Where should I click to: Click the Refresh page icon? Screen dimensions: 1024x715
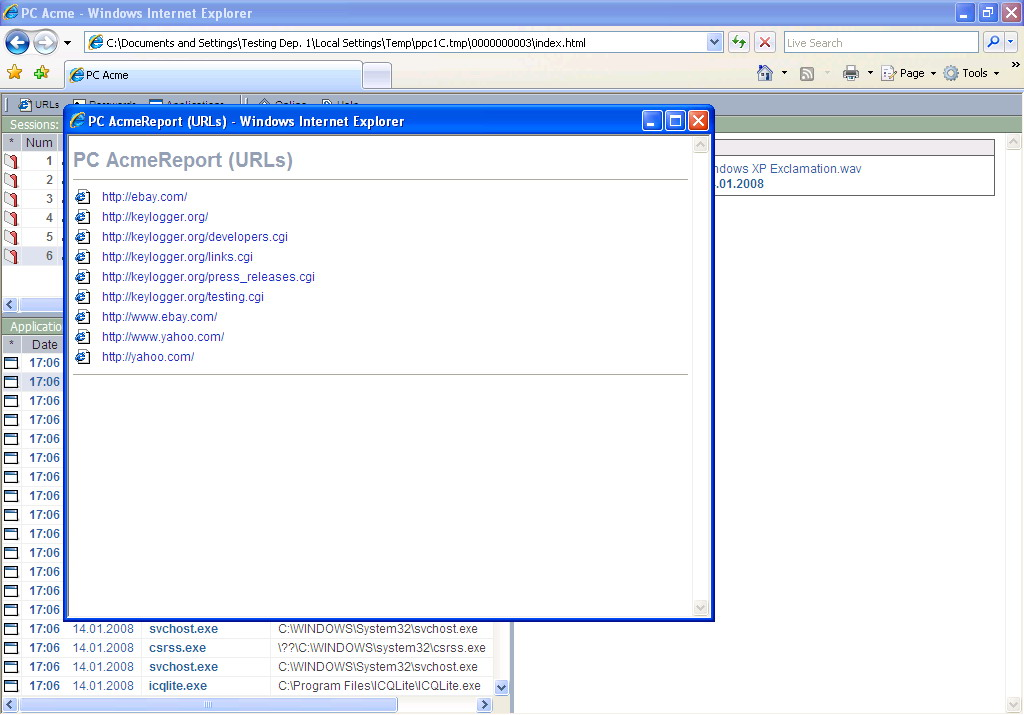click(739, 42)
